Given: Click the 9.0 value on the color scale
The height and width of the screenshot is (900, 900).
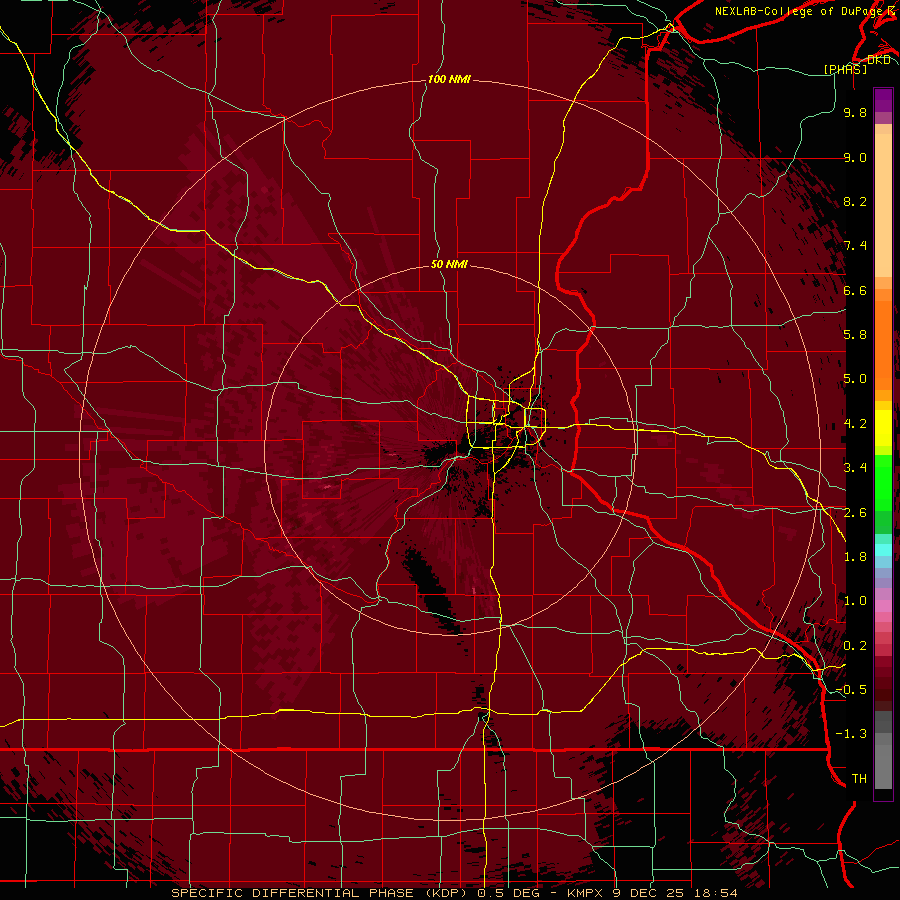Looking at the screenshot, I should (855, 157).
